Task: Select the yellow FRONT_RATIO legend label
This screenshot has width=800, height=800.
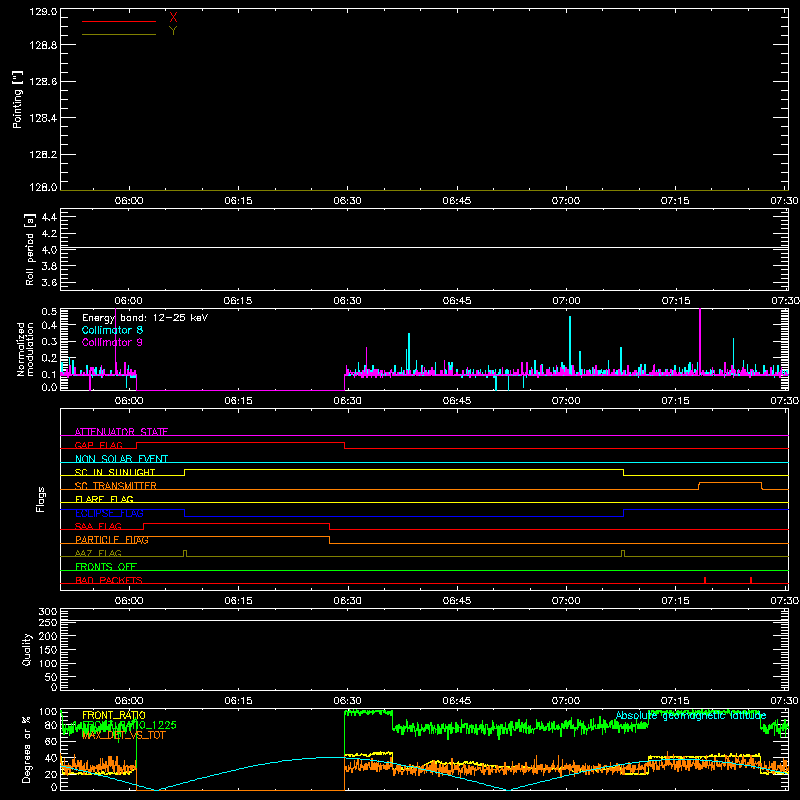Action: [114, 715]
